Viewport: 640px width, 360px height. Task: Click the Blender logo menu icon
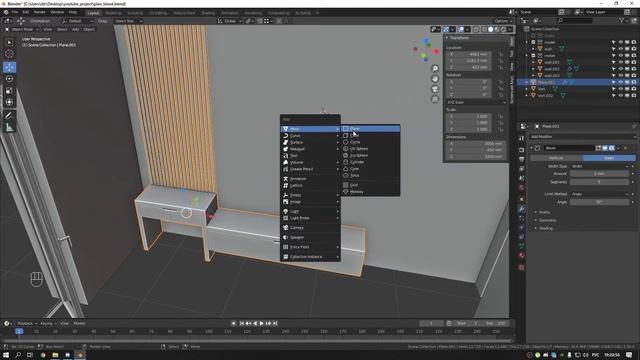(x=6, y=13)
